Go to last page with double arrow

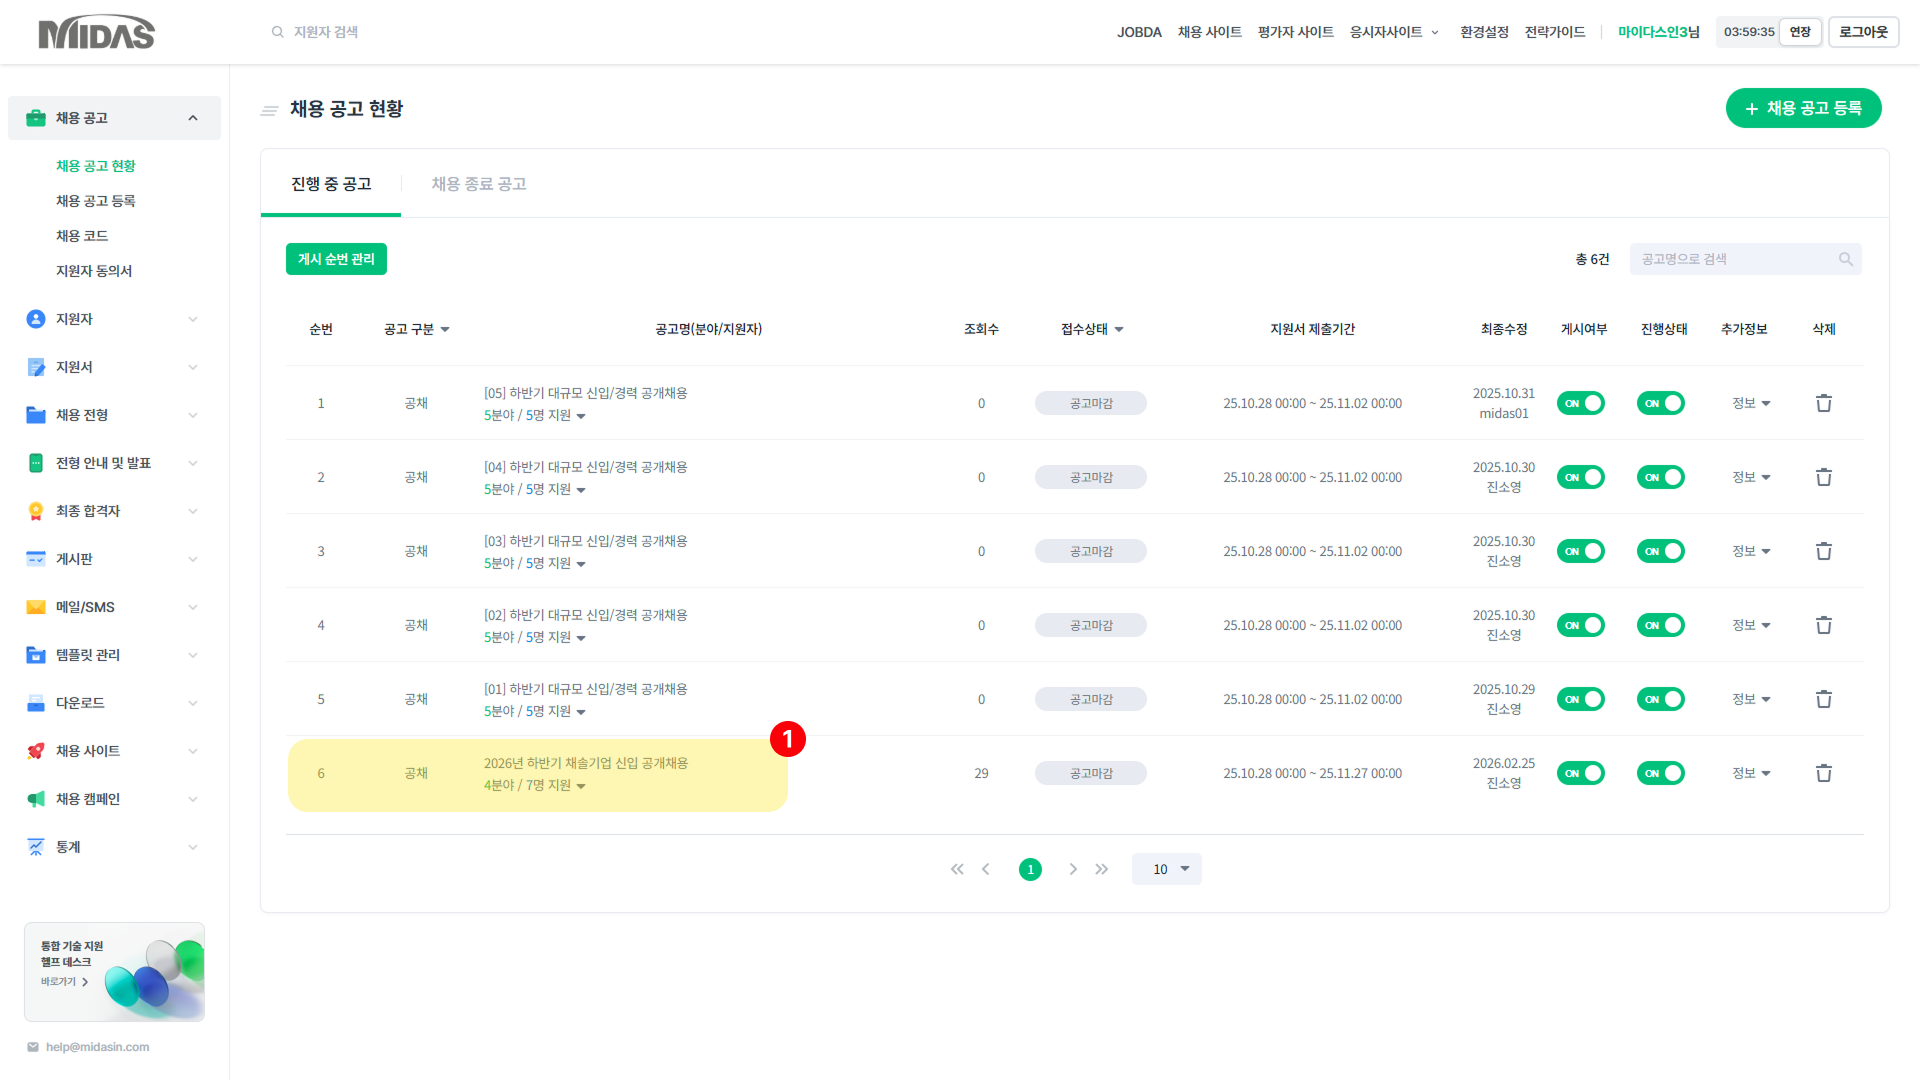coord(1101,869)
